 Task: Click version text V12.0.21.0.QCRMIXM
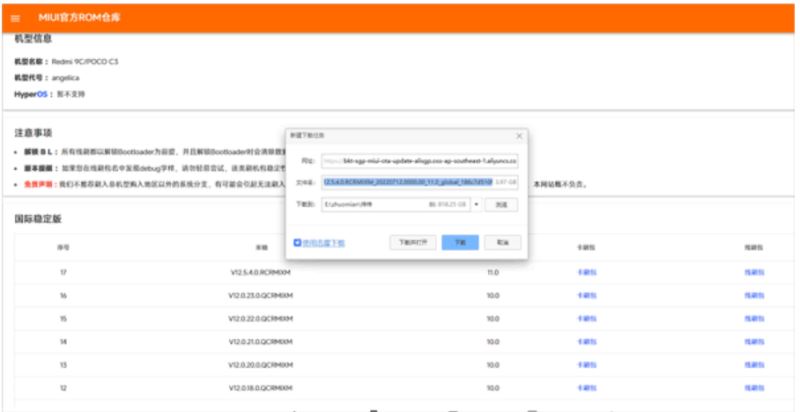(x=260, y=342)
